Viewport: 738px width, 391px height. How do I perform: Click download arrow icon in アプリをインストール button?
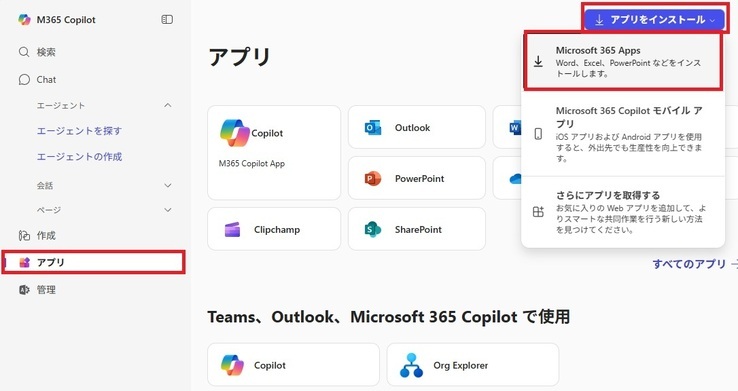click(599, 20)
